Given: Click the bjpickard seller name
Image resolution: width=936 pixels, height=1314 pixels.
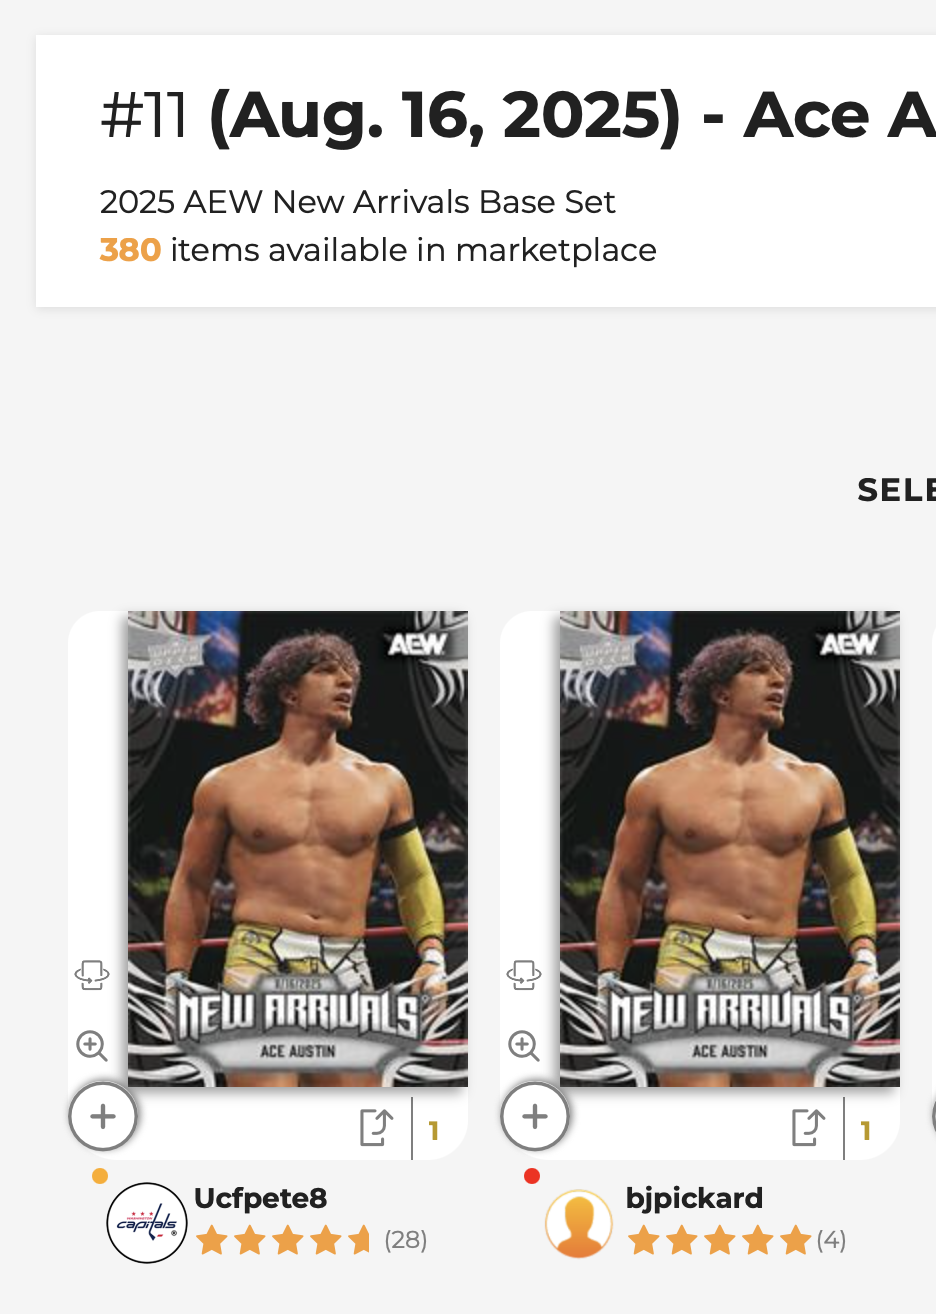Looking at the screenshot, I should point(694,1198).
